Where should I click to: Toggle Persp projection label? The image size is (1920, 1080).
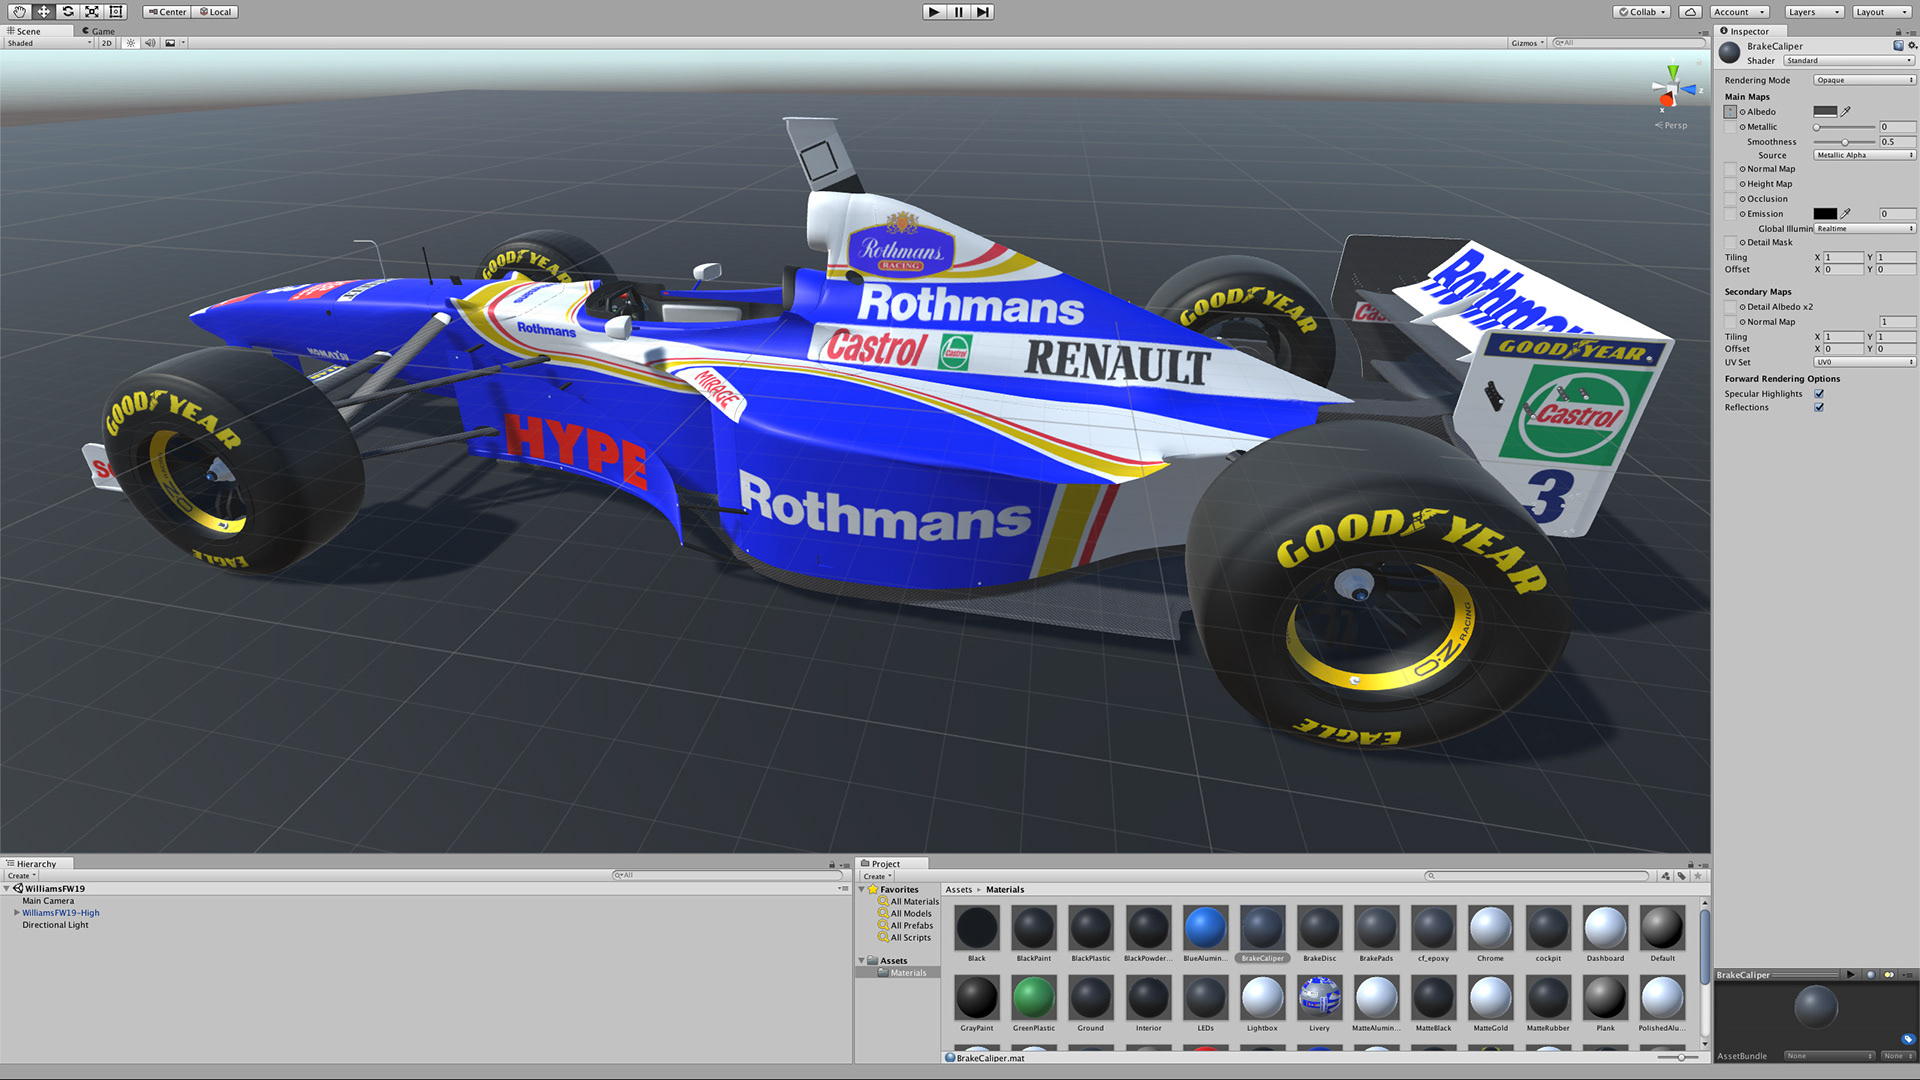[x=1671, y=125]
